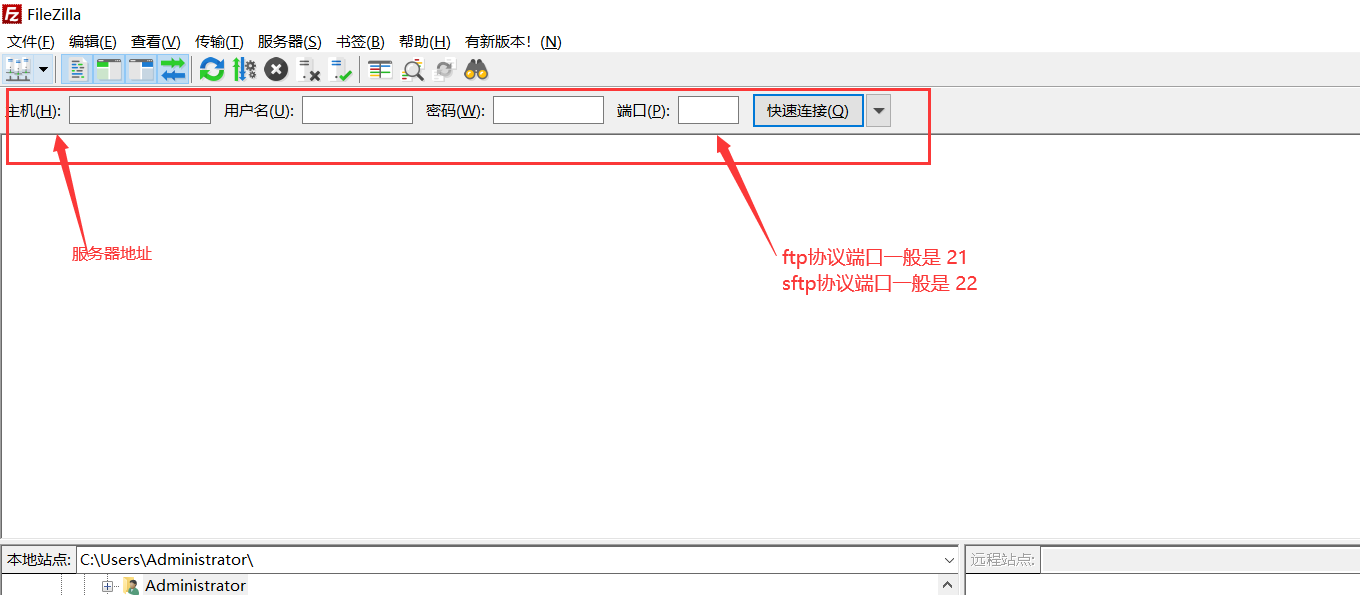Image resolution: width=1360 pixels, height=595 pixels.
Task: Reconnect to the last server
Action: point(341,69)
